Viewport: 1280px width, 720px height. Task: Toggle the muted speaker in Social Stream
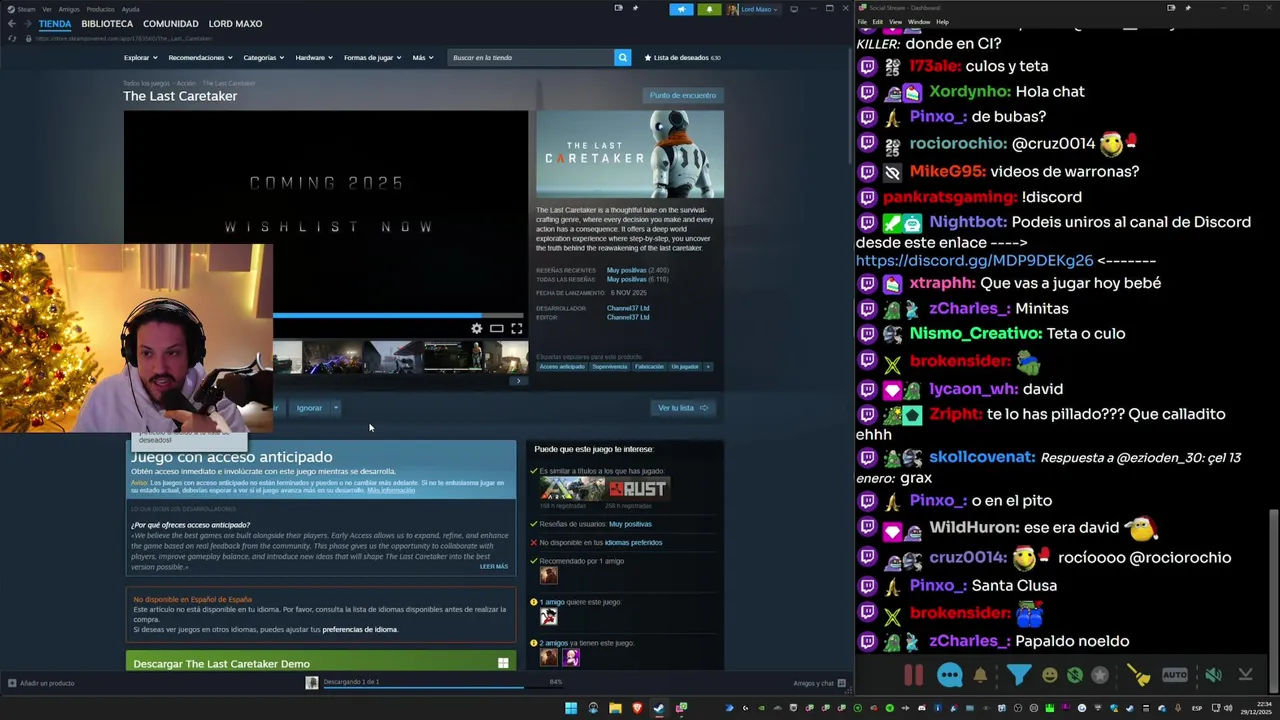click(1212, 675)
